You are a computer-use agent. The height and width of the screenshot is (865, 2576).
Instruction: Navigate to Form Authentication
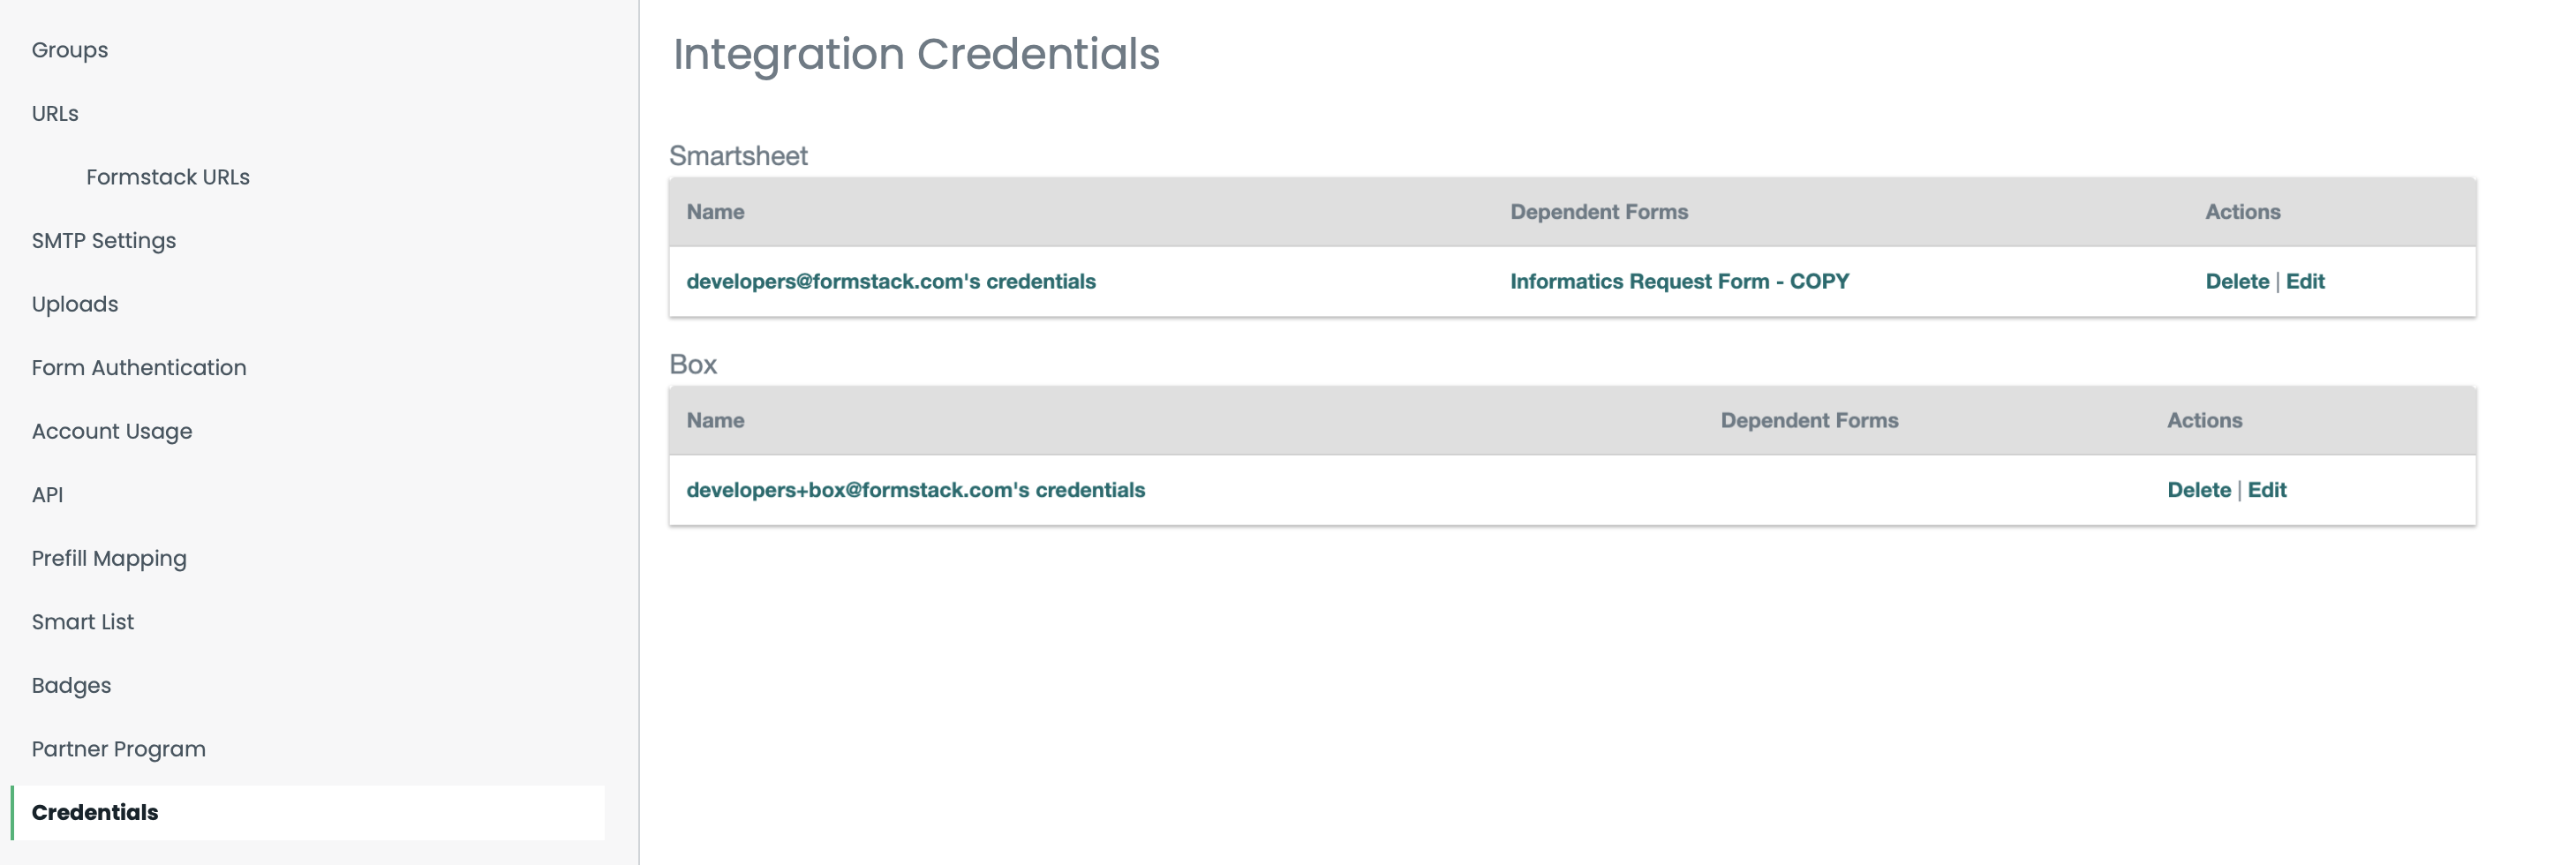click(139, 368)
